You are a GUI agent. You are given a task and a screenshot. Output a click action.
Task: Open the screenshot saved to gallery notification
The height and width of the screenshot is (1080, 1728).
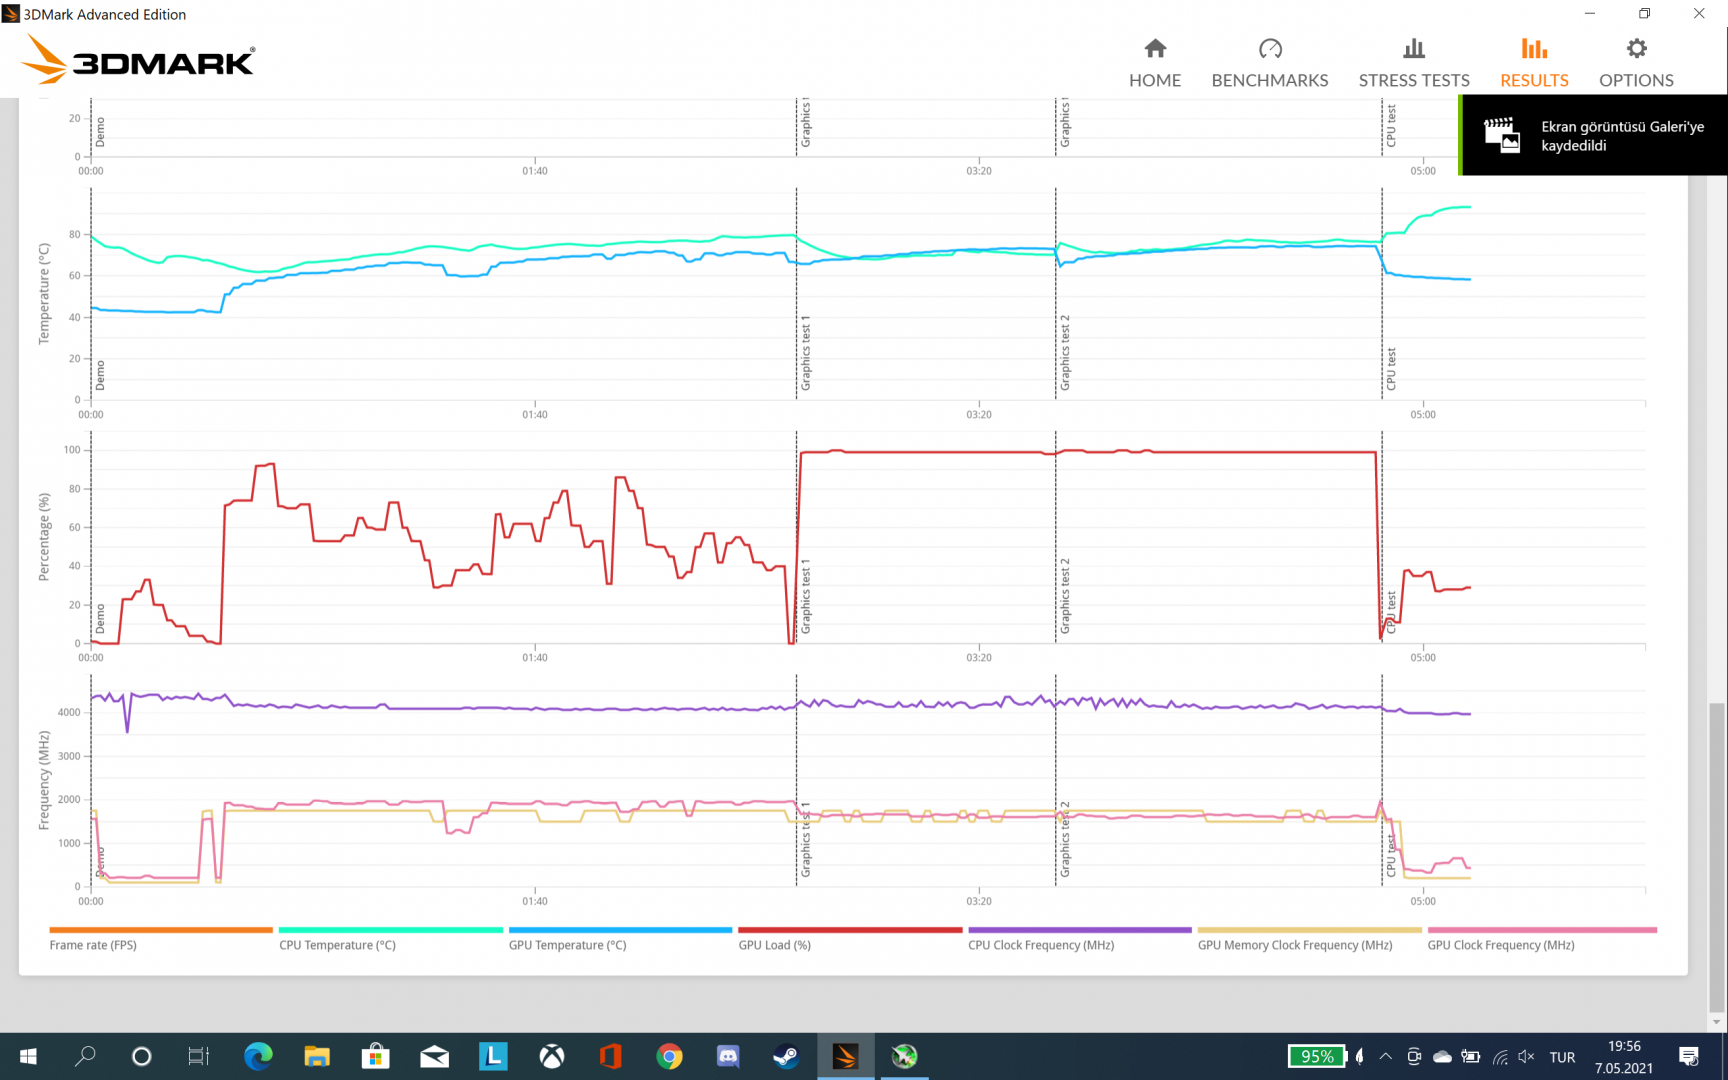1594,135
